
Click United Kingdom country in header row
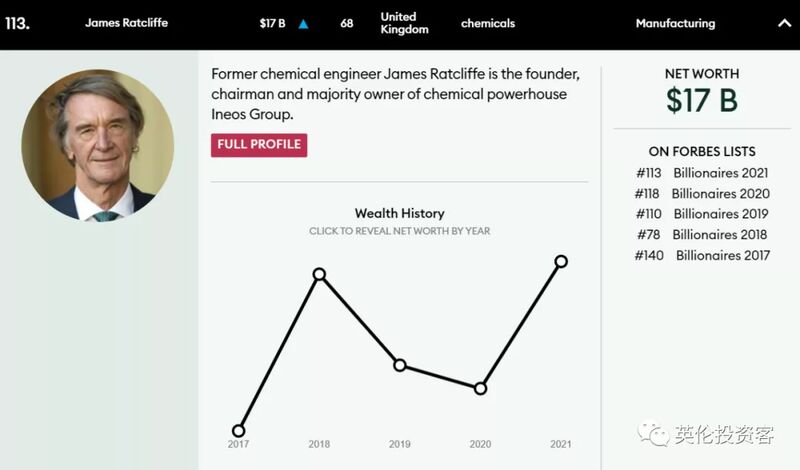click(x=404, y=23)
